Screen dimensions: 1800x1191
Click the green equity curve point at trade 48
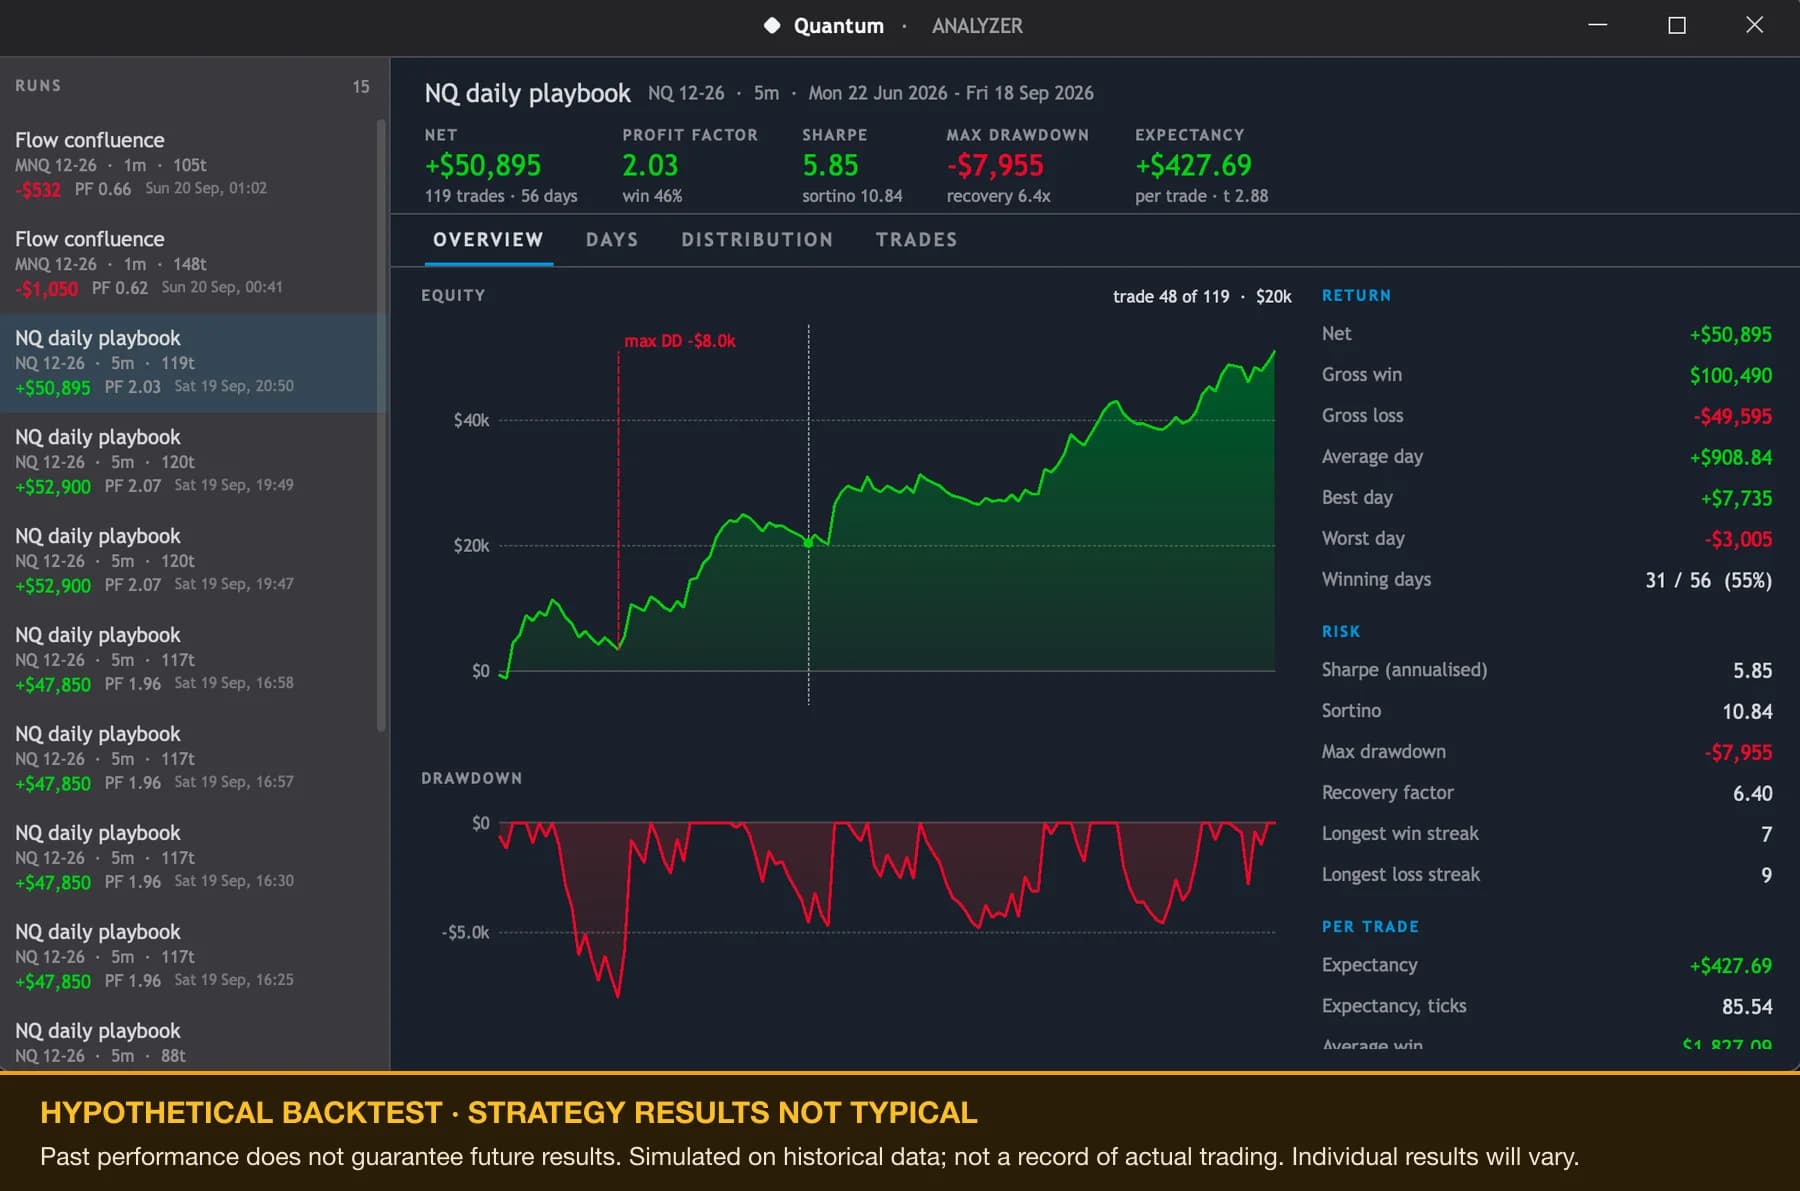[x=809, y=542]
